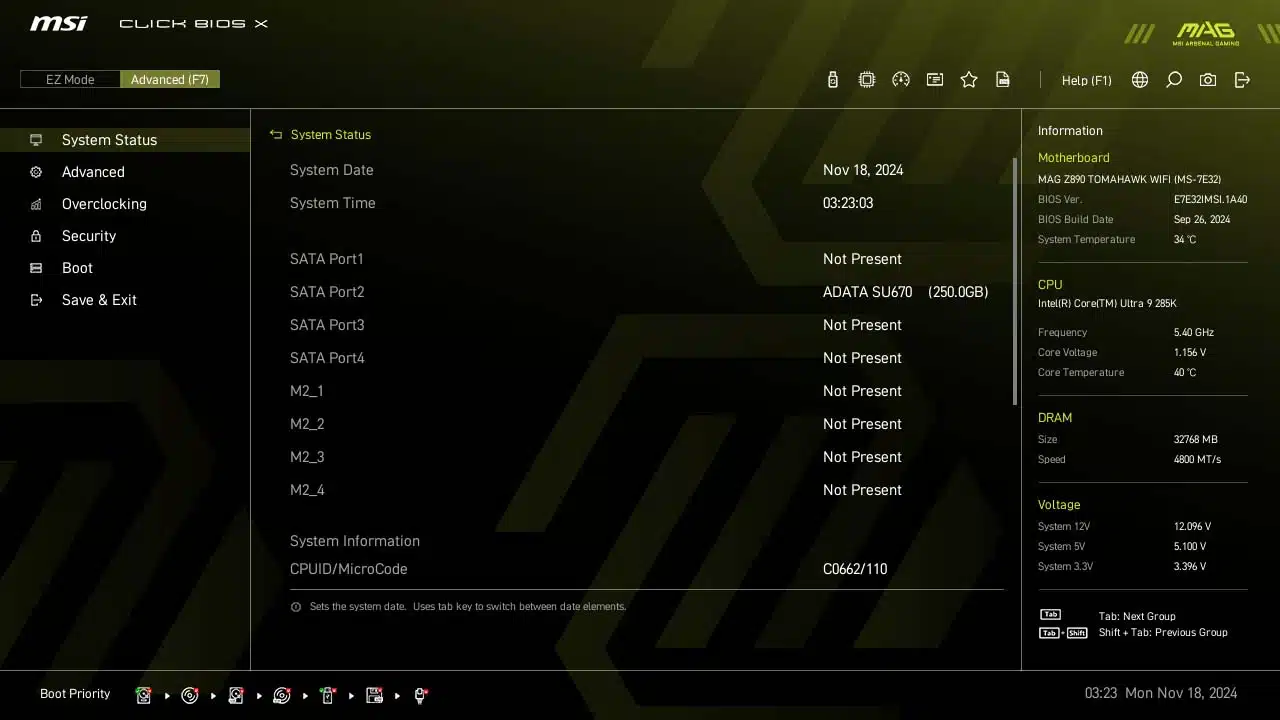Open the Advanced sidebar menu
1280x720 pixels.
125,172
